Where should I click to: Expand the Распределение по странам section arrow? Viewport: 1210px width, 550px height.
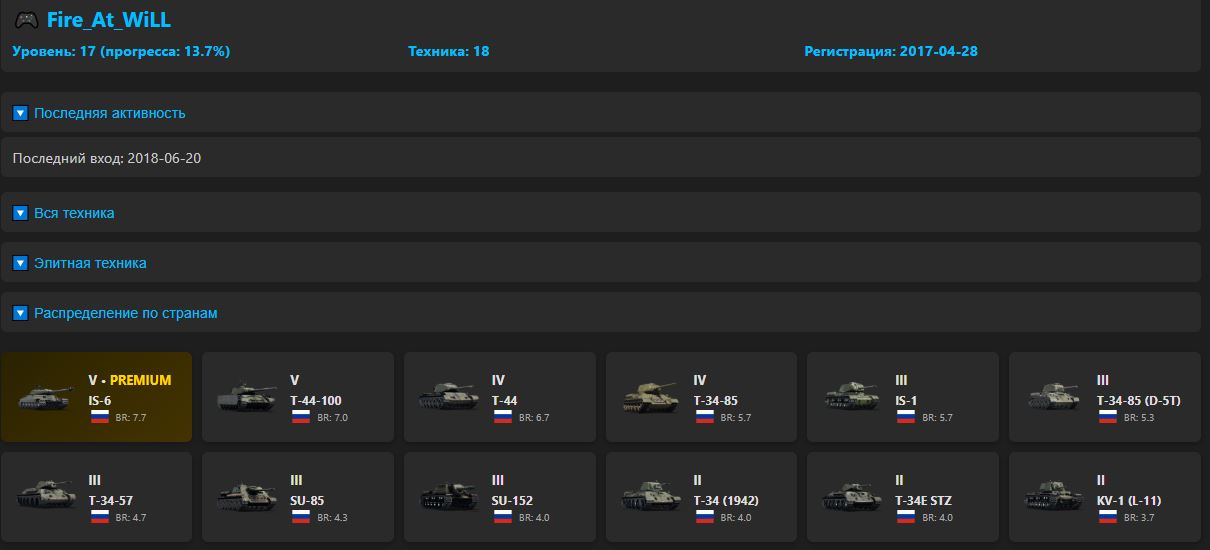point(20,313)
